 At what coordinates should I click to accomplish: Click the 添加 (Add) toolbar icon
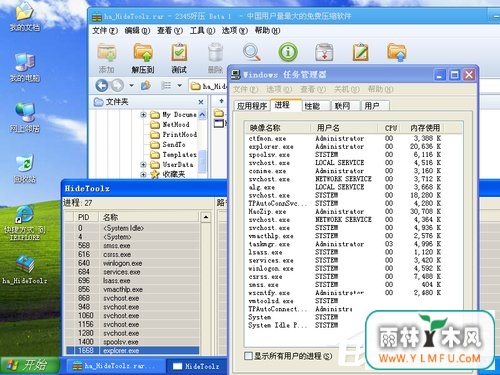[107, 52]
